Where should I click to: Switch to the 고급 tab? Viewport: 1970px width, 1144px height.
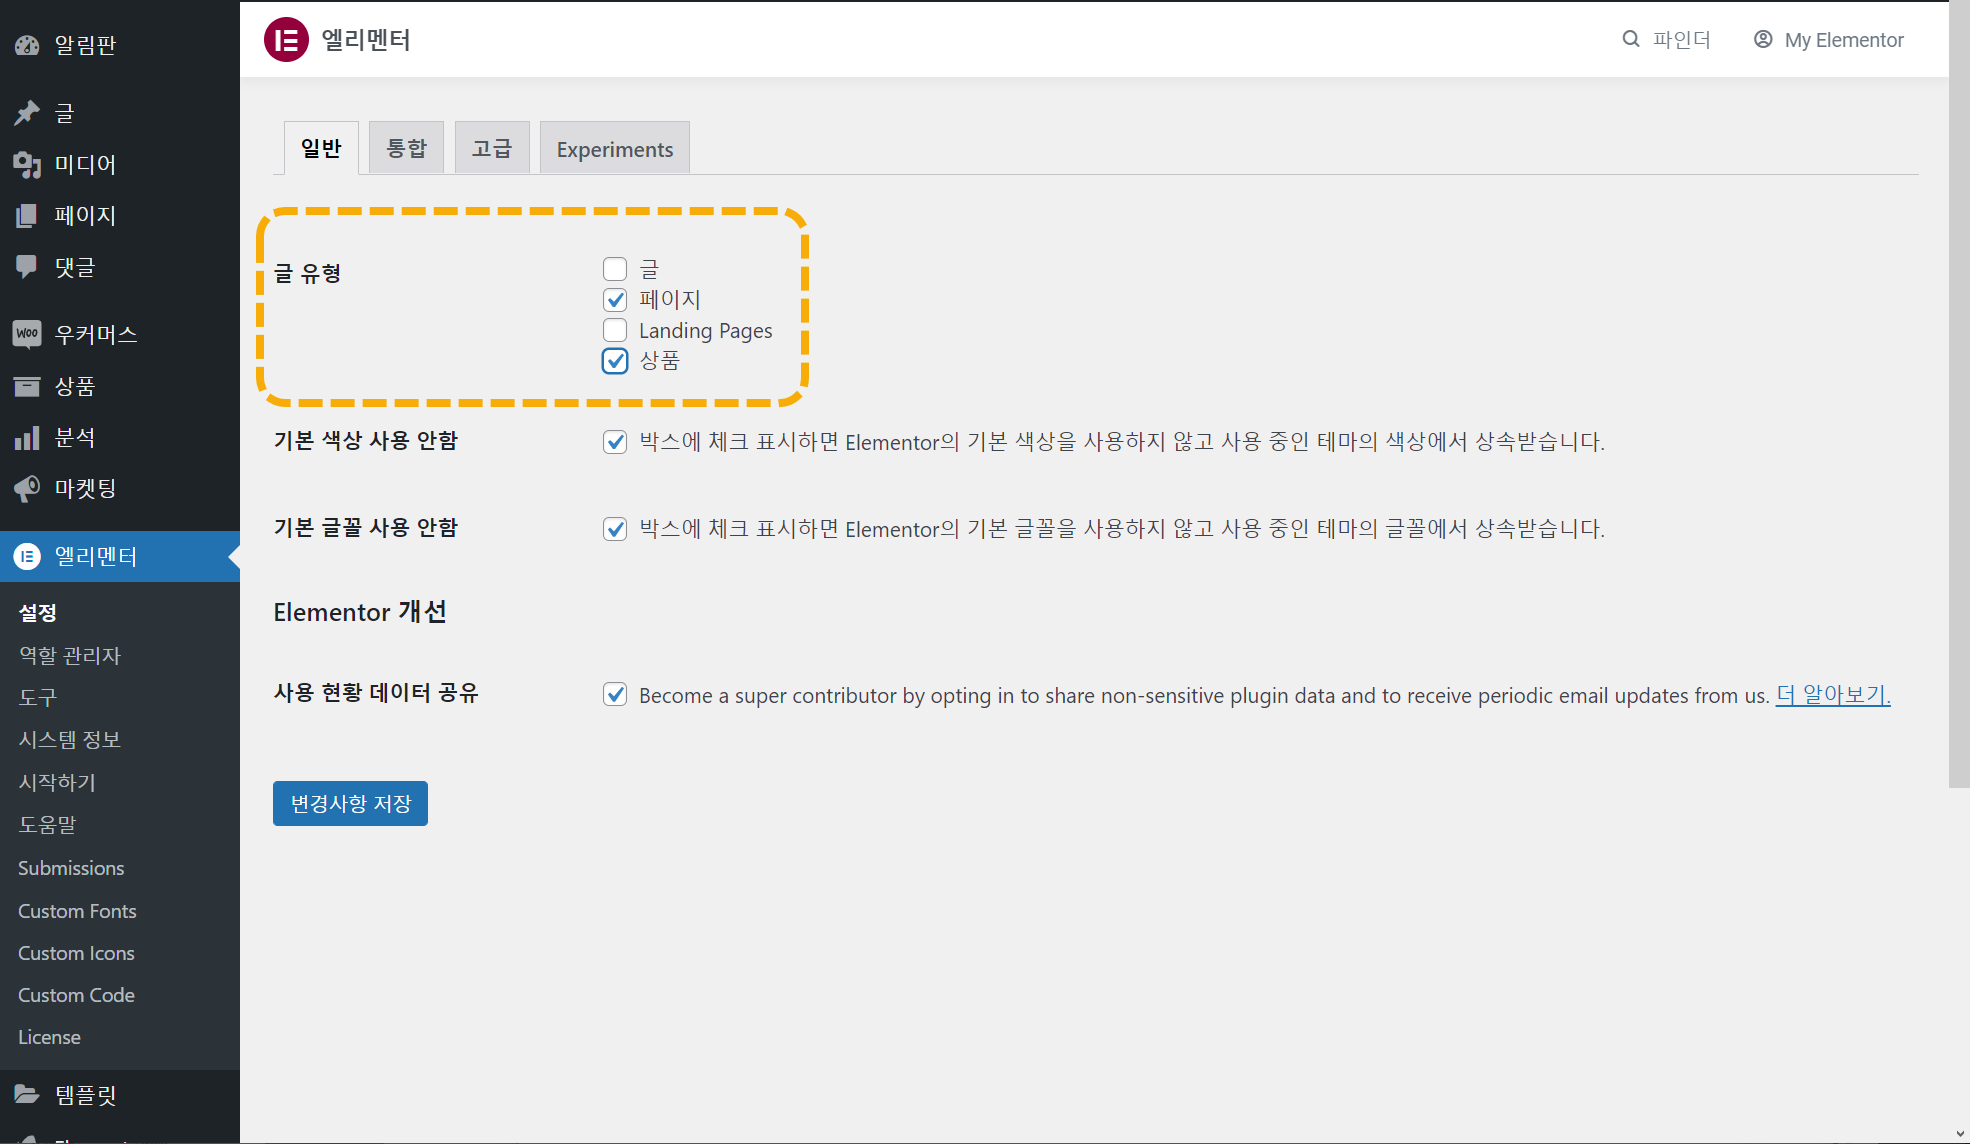[x=492, y=147]
